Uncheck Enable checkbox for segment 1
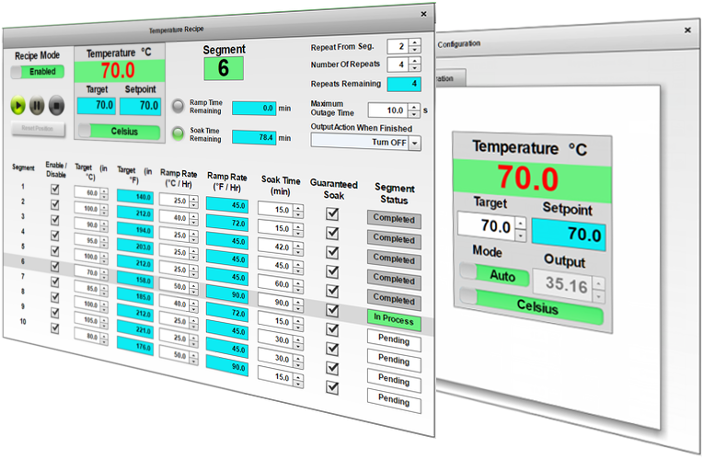 click(x=55, y=187)
